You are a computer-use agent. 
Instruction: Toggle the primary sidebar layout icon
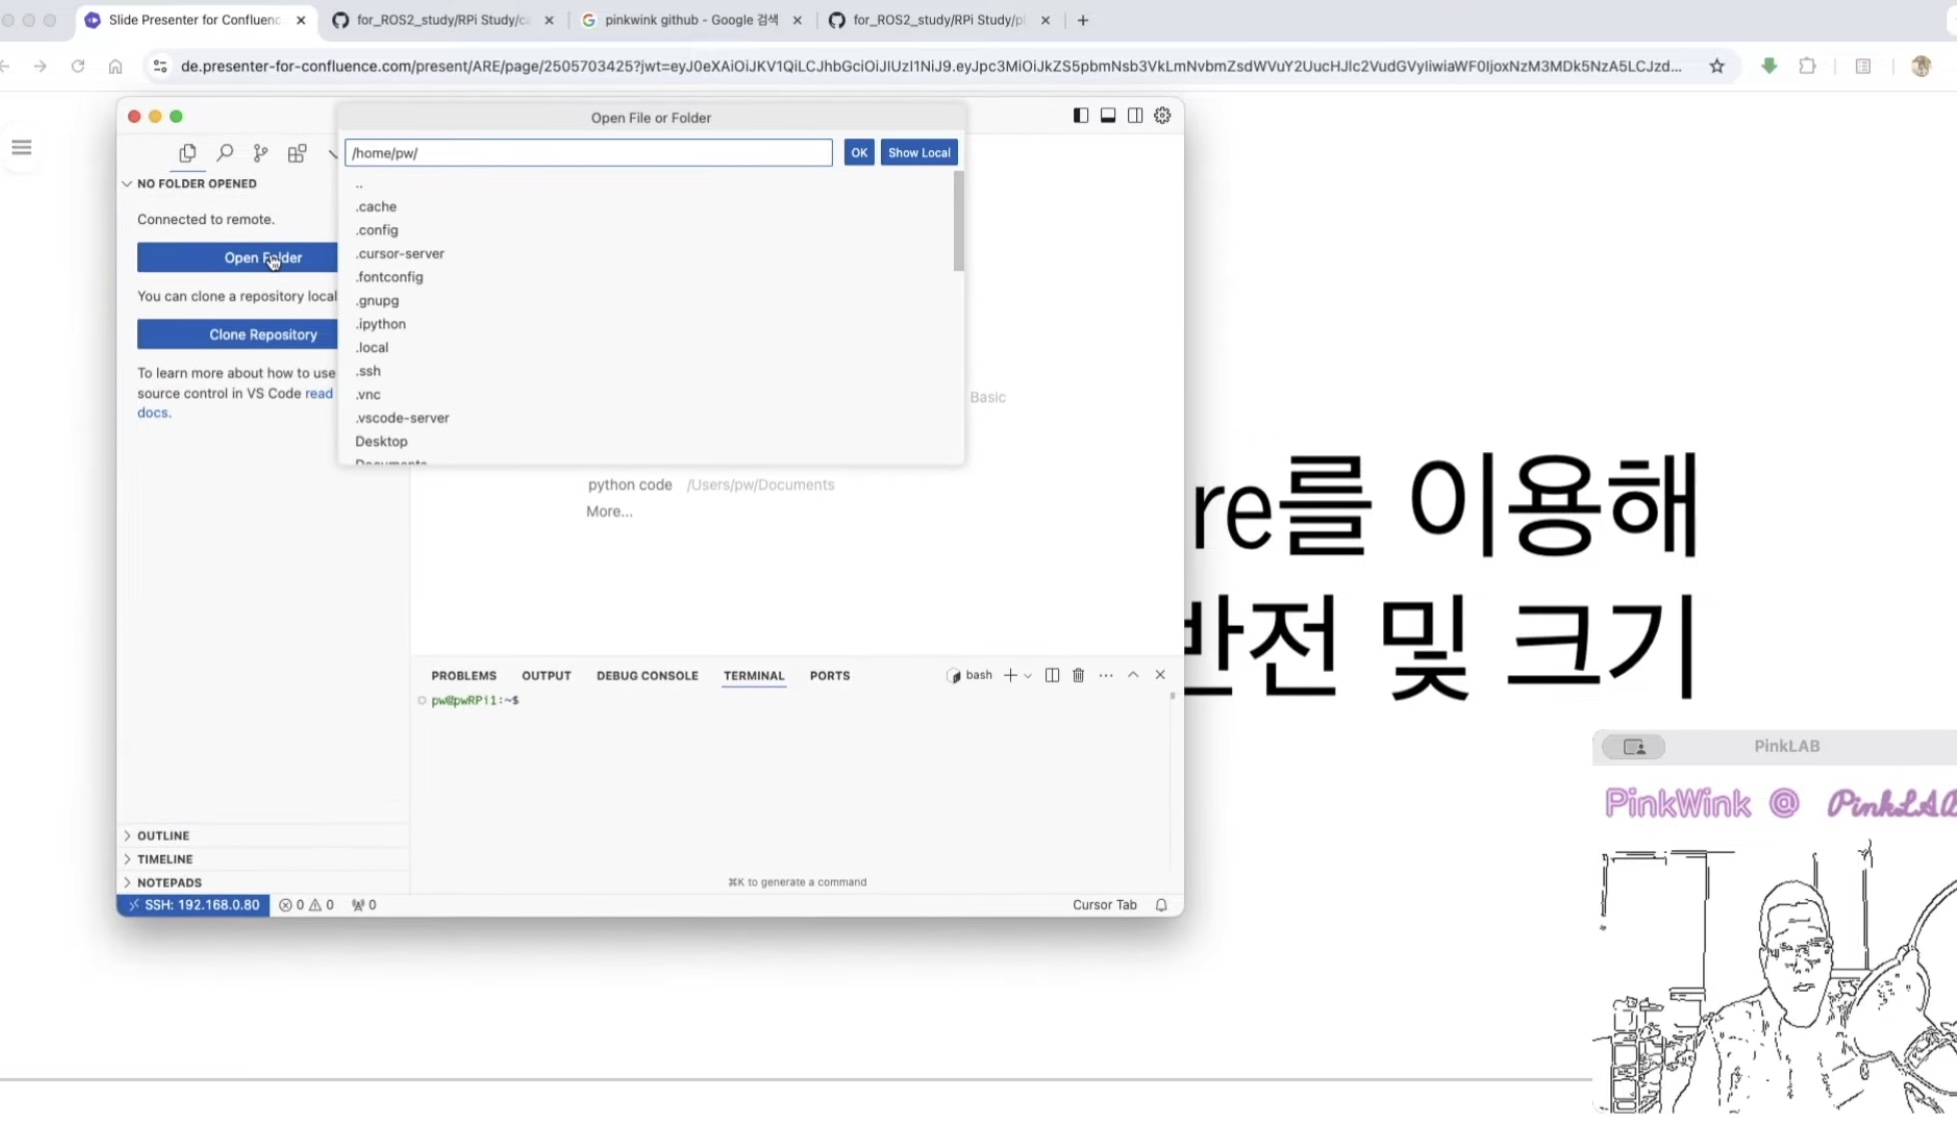pos(1080,116)
